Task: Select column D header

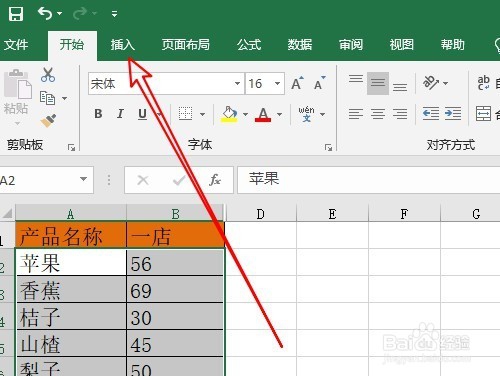Action: coord(261,213)
